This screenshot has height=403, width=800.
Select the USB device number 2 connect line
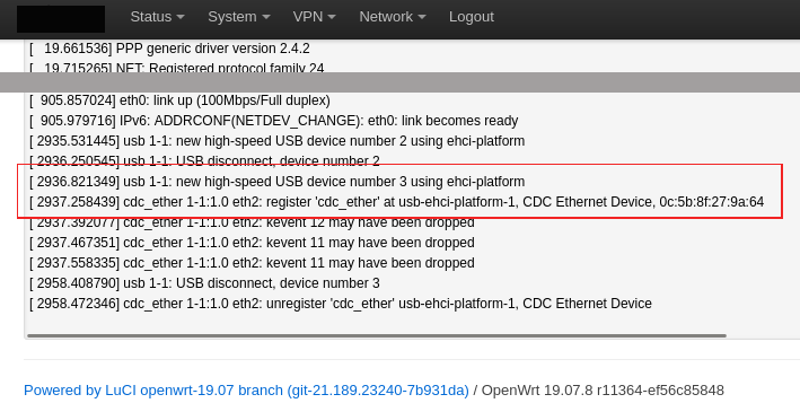pos(277,141)
